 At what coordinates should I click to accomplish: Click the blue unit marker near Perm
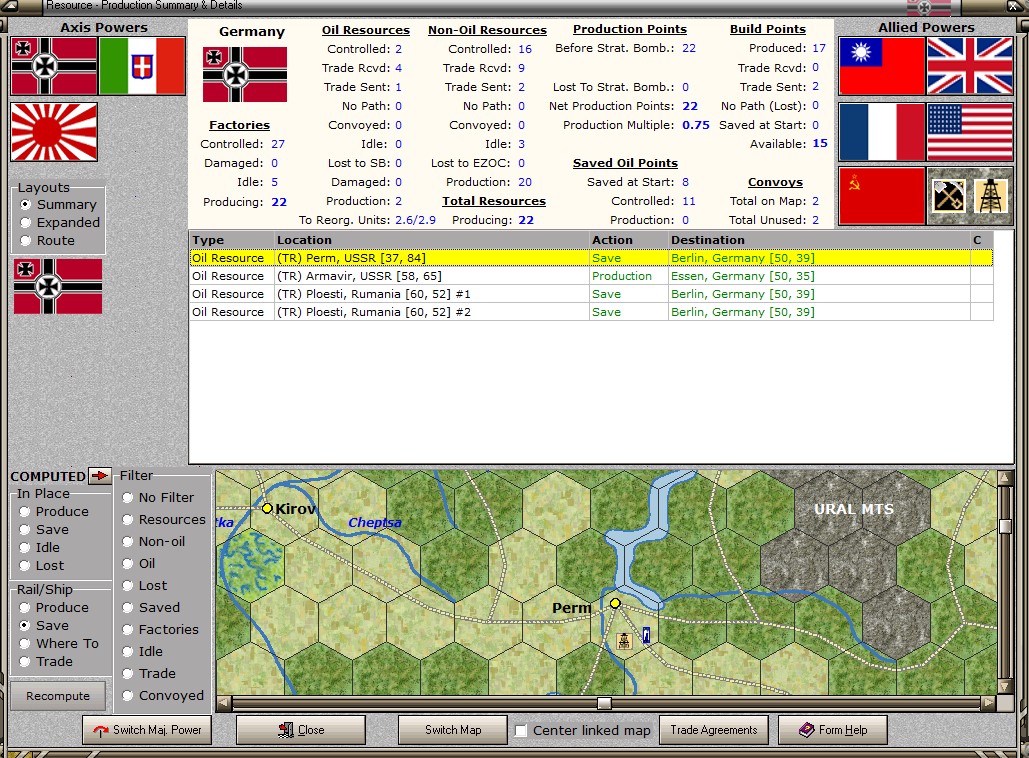pos(646,635)
